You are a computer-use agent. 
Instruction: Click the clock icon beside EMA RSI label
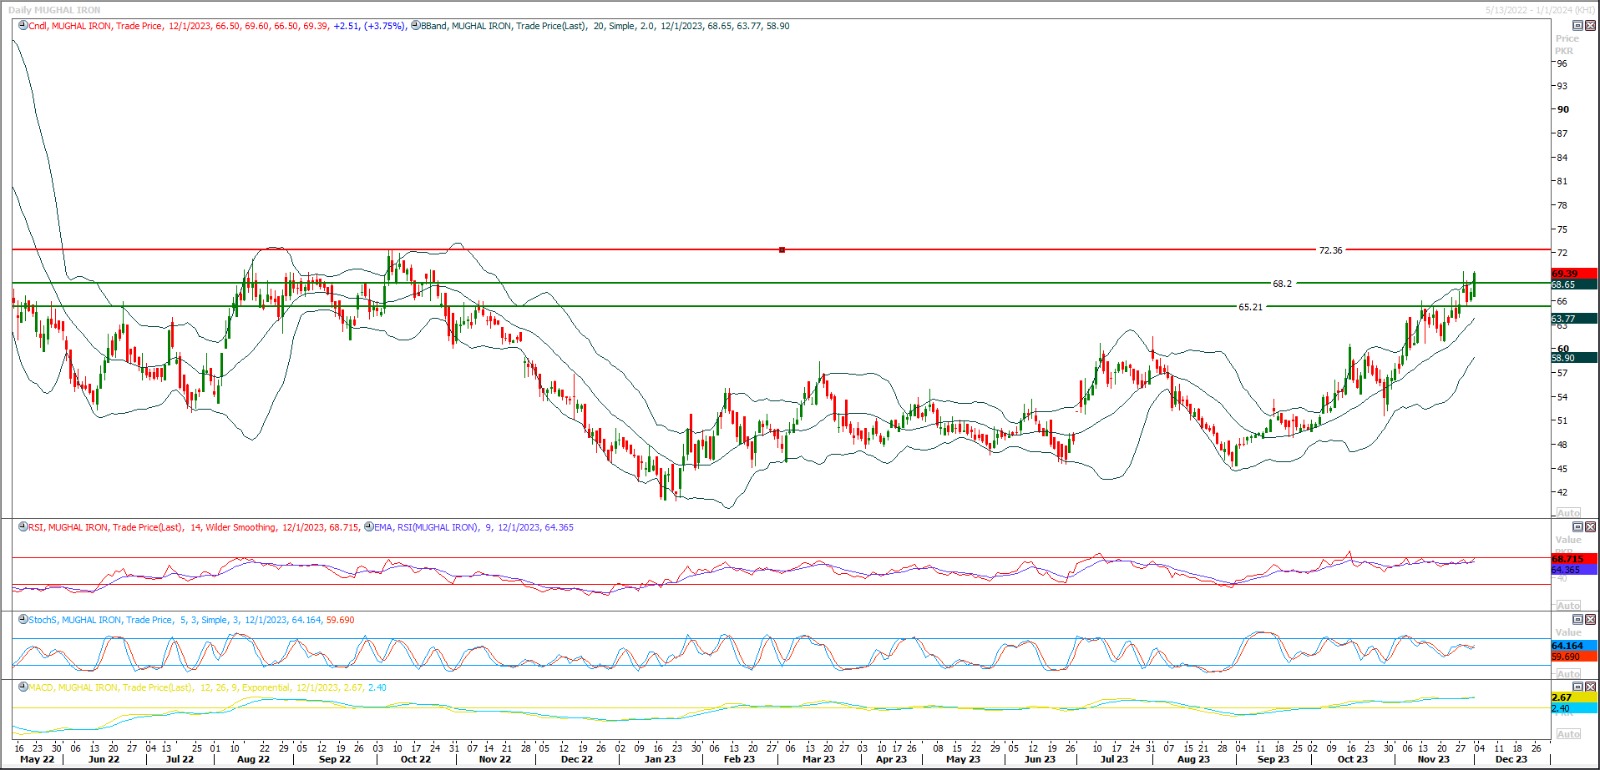[368, 527]
